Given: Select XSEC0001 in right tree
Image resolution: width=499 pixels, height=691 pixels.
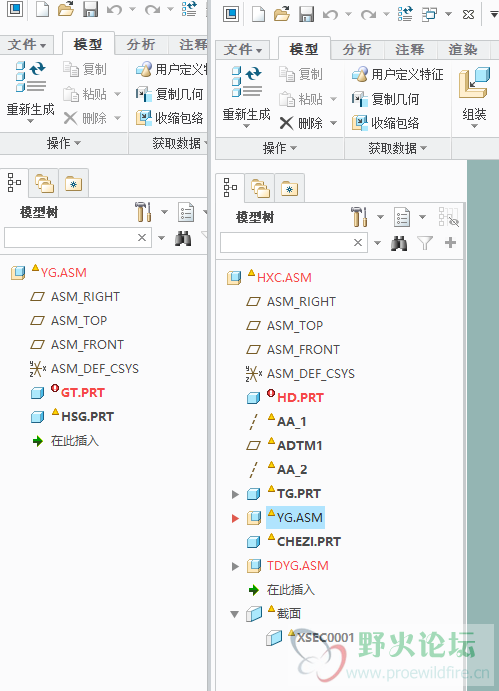Looking at the screenshot, I should [325, 638].
